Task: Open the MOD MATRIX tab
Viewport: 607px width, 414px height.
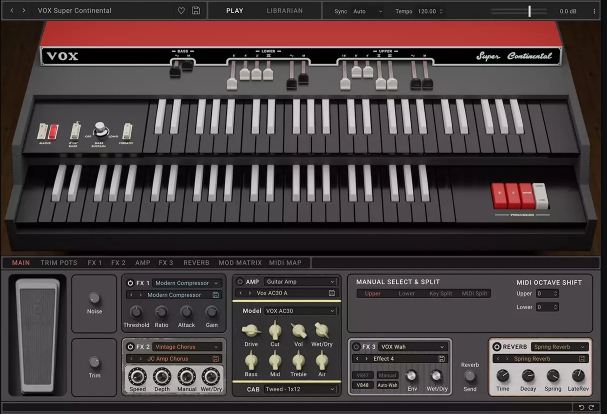Action: pos(240,263)
